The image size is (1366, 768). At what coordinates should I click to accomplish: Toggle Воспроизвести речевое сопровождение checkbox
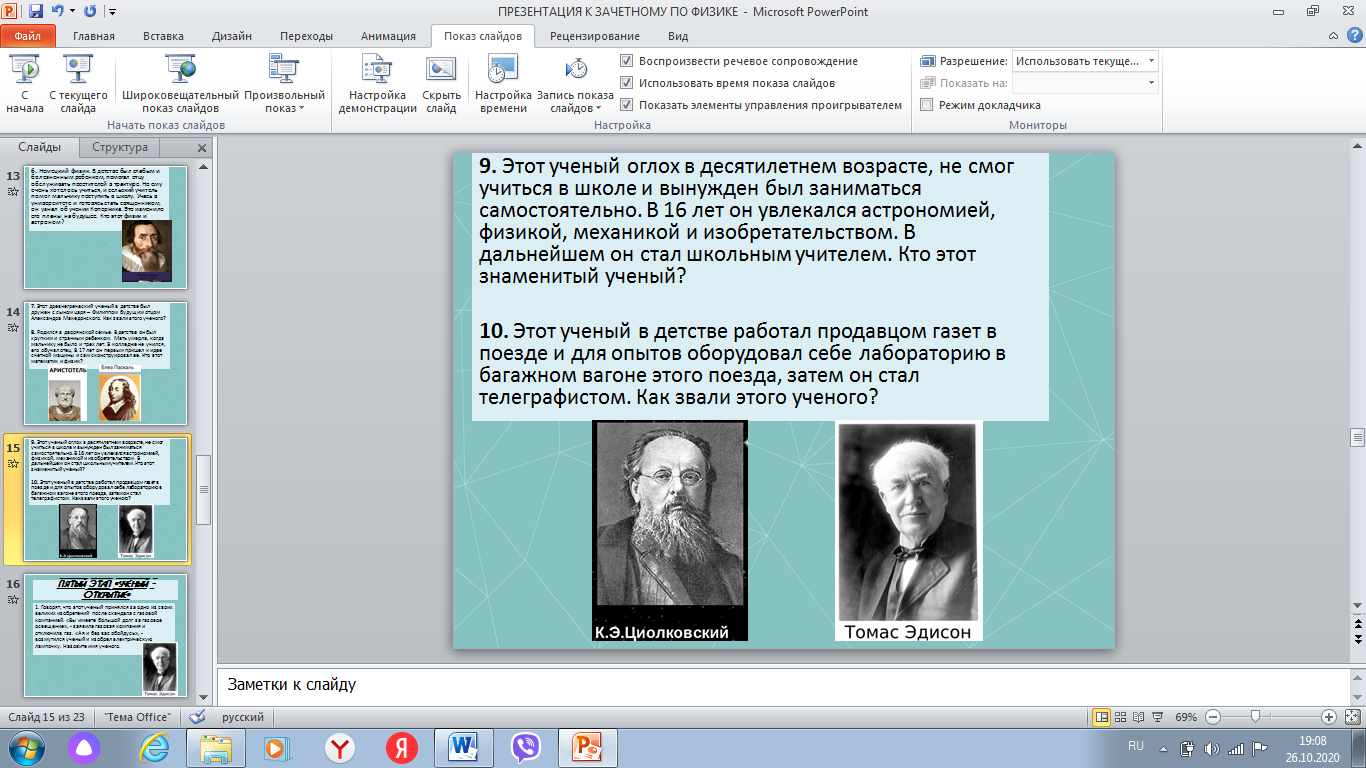click(738, 61)
